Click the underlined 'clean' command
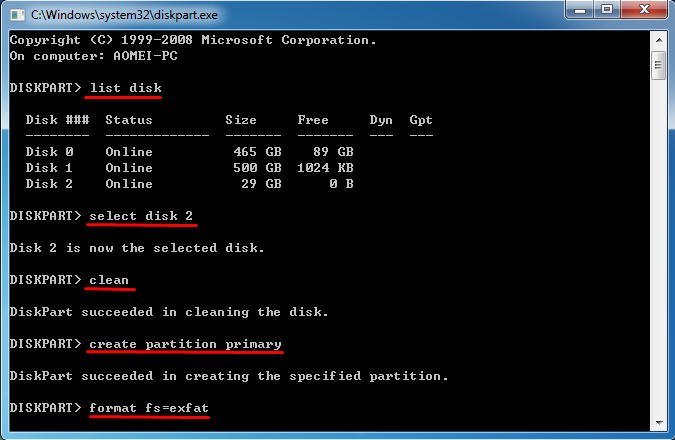The height and width of the screenshot is (440, 675). point(109,280)
